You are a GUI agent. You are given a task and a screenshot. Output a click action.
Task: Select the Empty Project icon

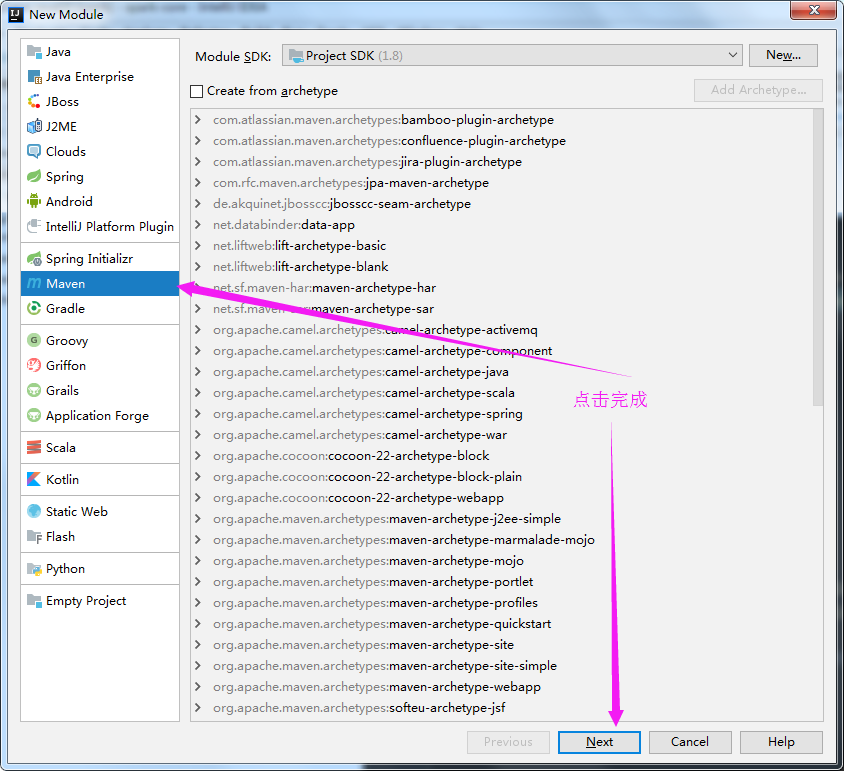(x=34, y=600)
